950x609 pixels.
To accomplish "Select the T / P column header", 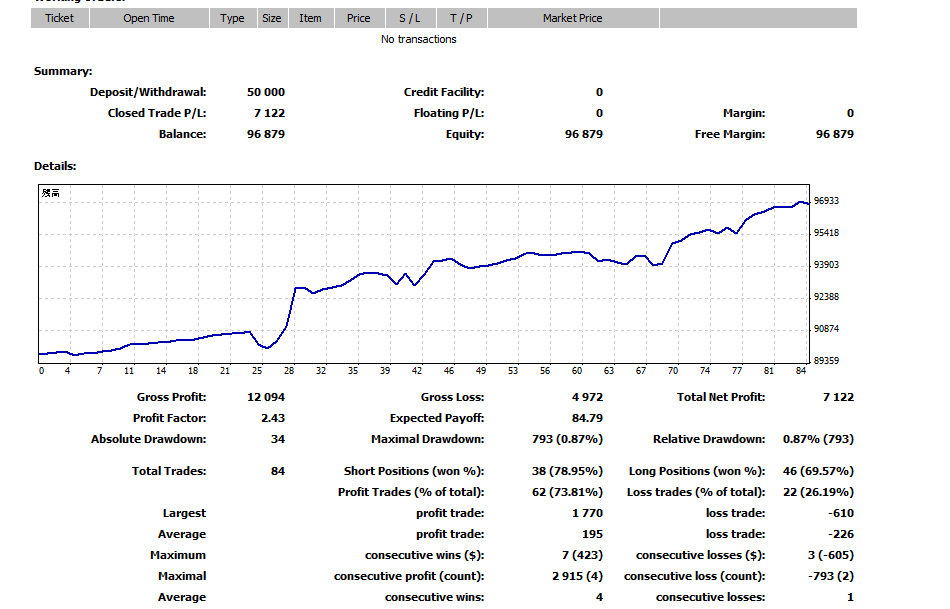I will (x=461, y=18).
